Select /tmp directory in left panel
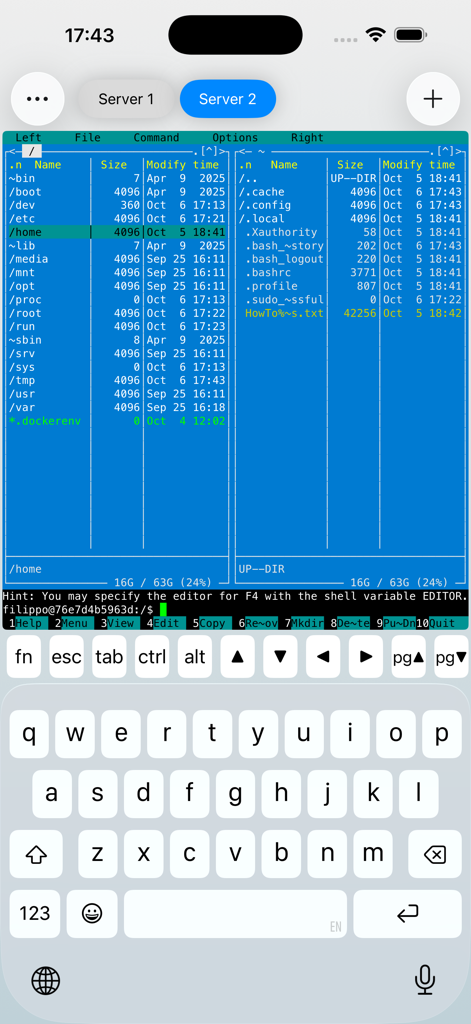 (116, 380)
